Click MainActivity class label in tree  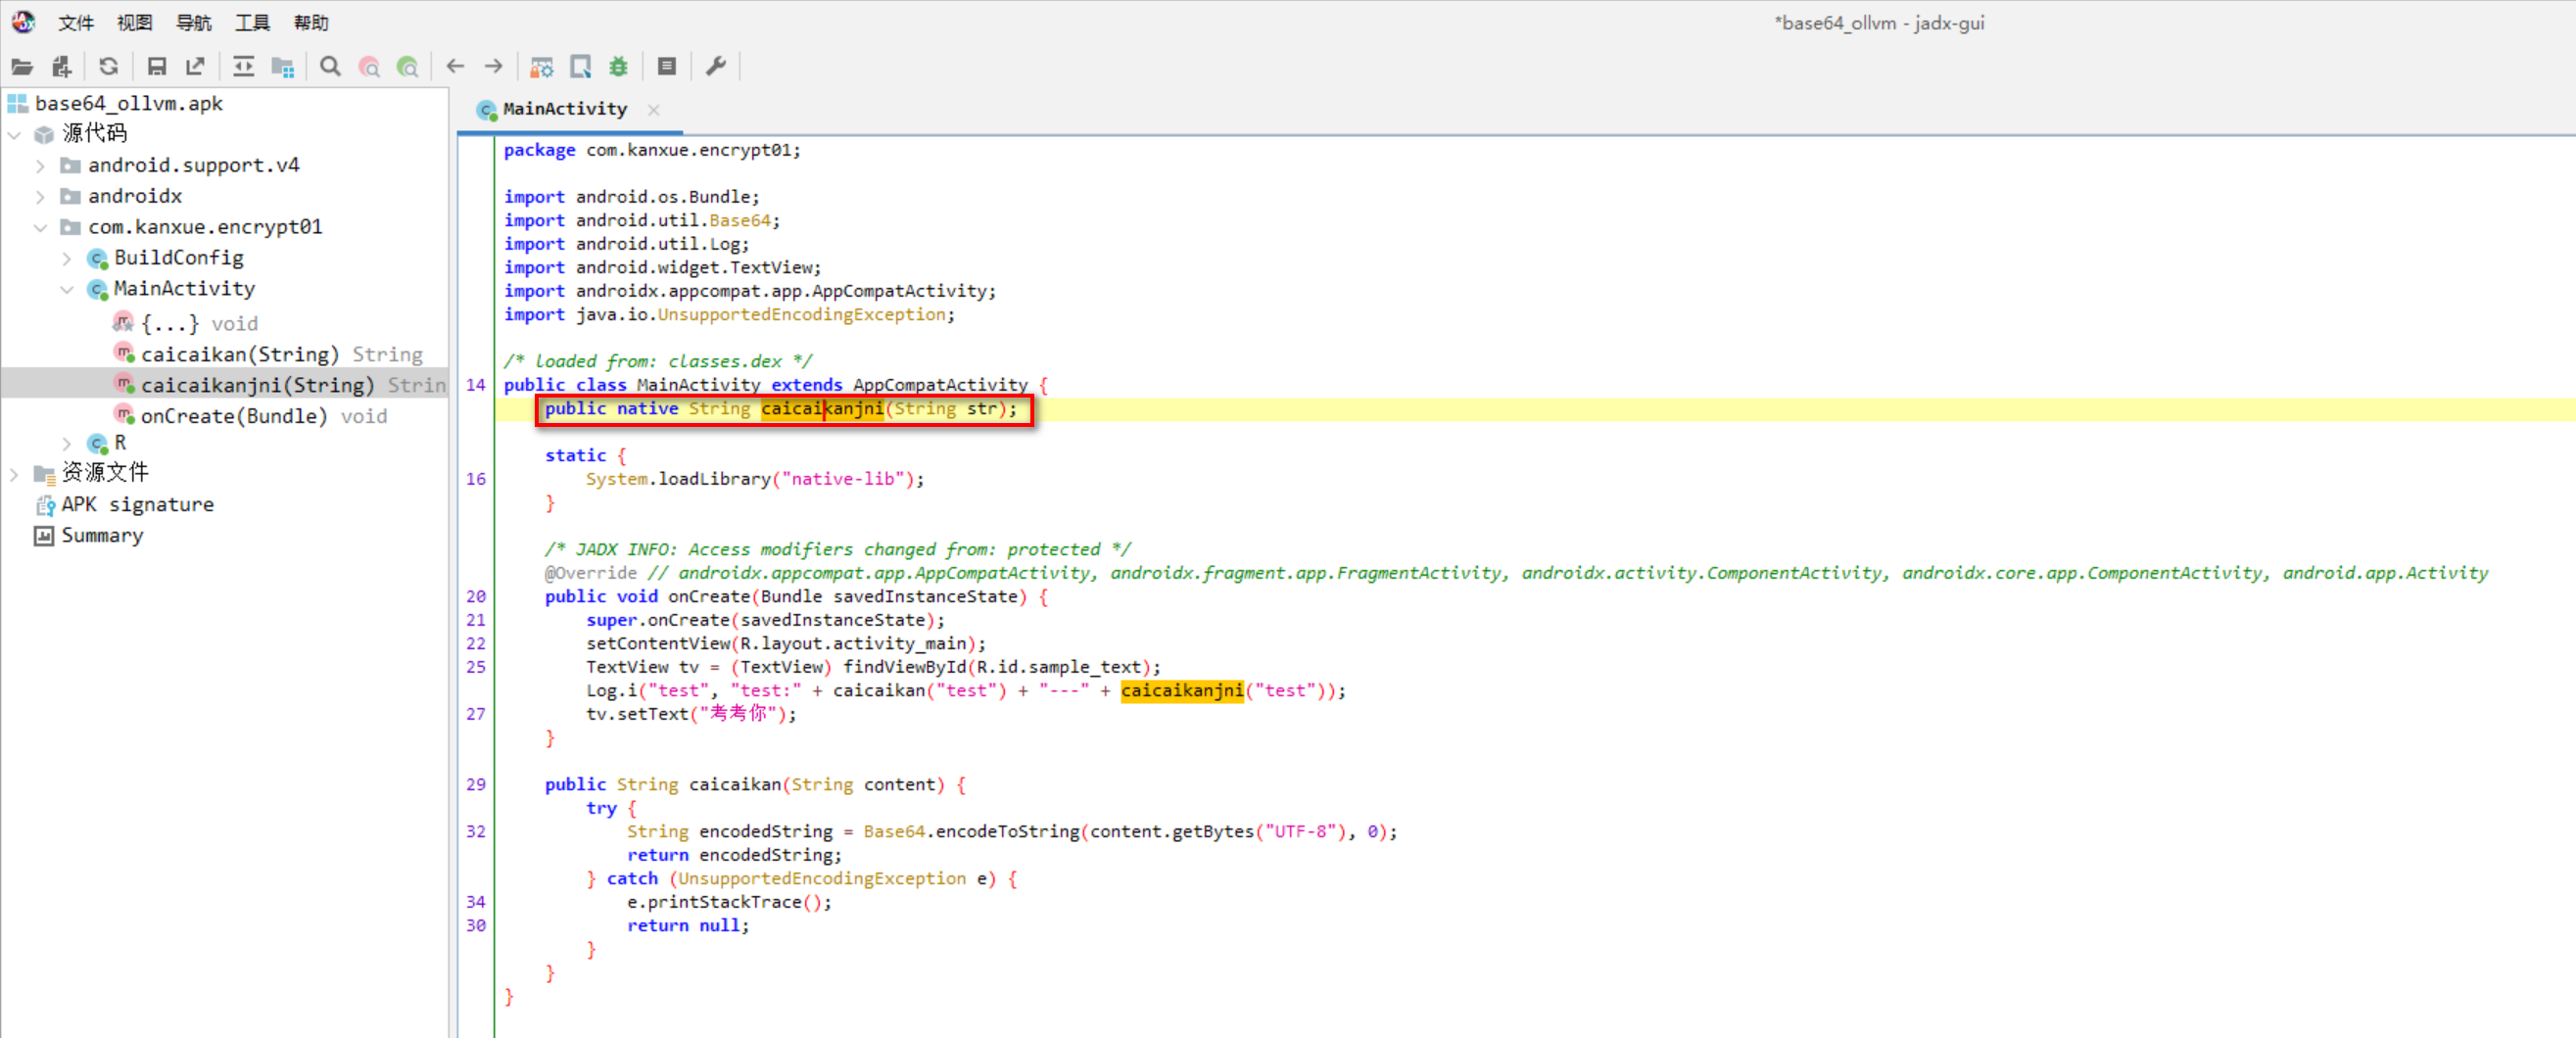(185, 289)
